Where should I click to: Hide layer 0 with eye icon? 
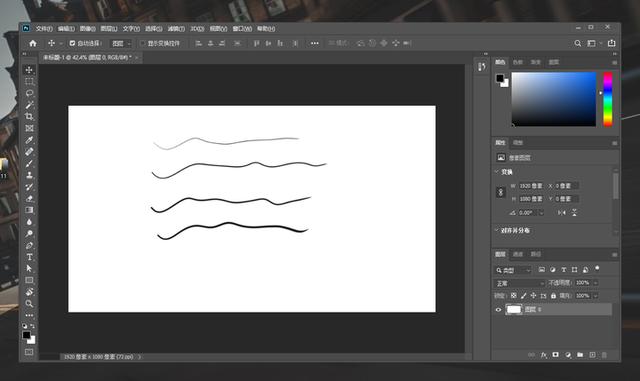click(498, 310)
